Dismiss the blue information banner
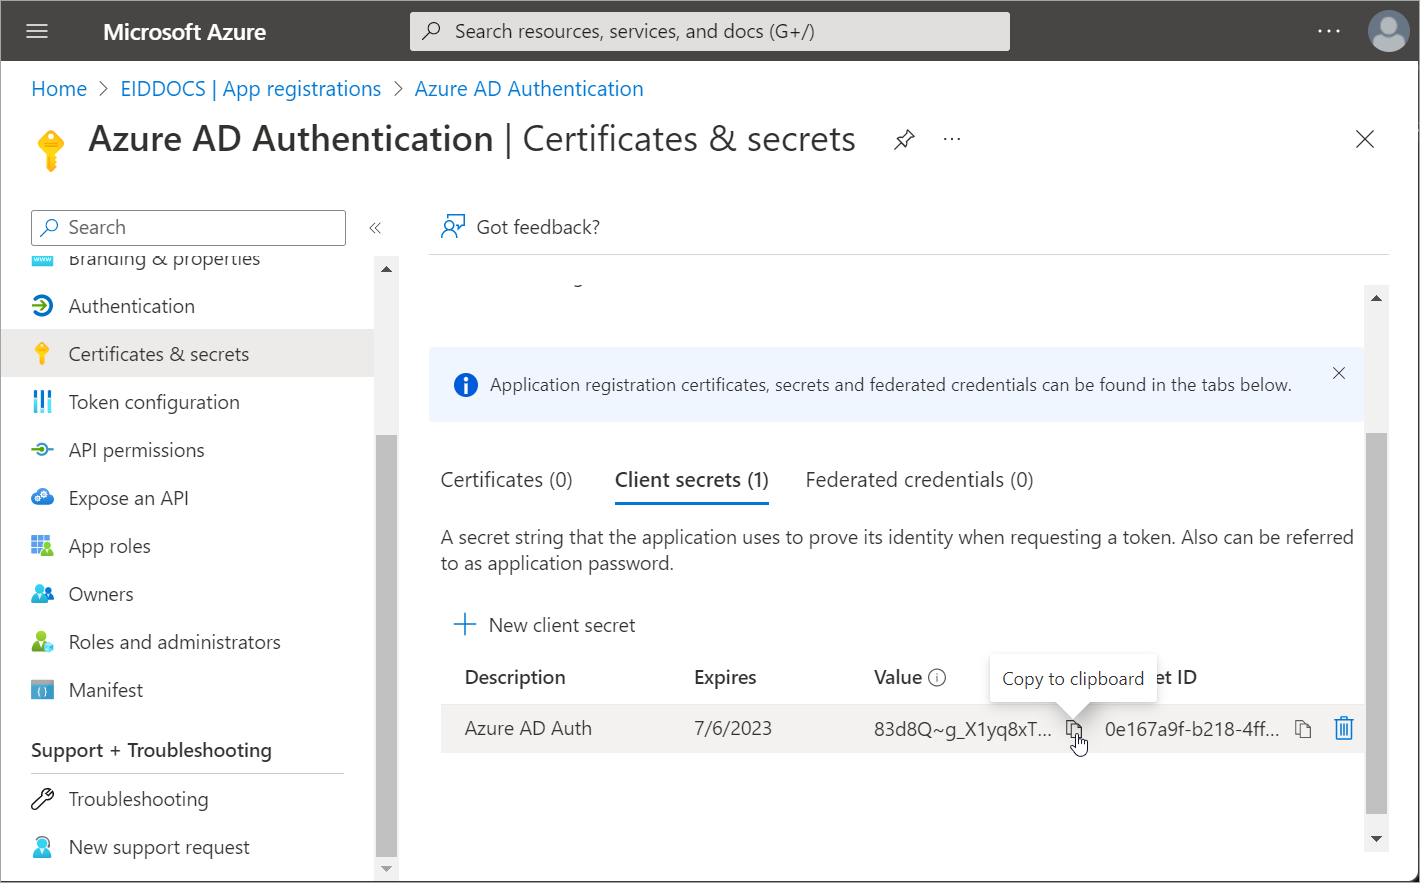 point(1339,373)
